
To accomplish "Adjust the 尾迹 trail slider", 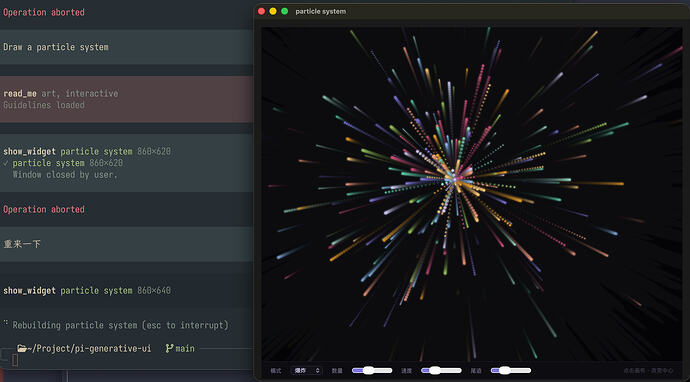I will tap(510, 371).
